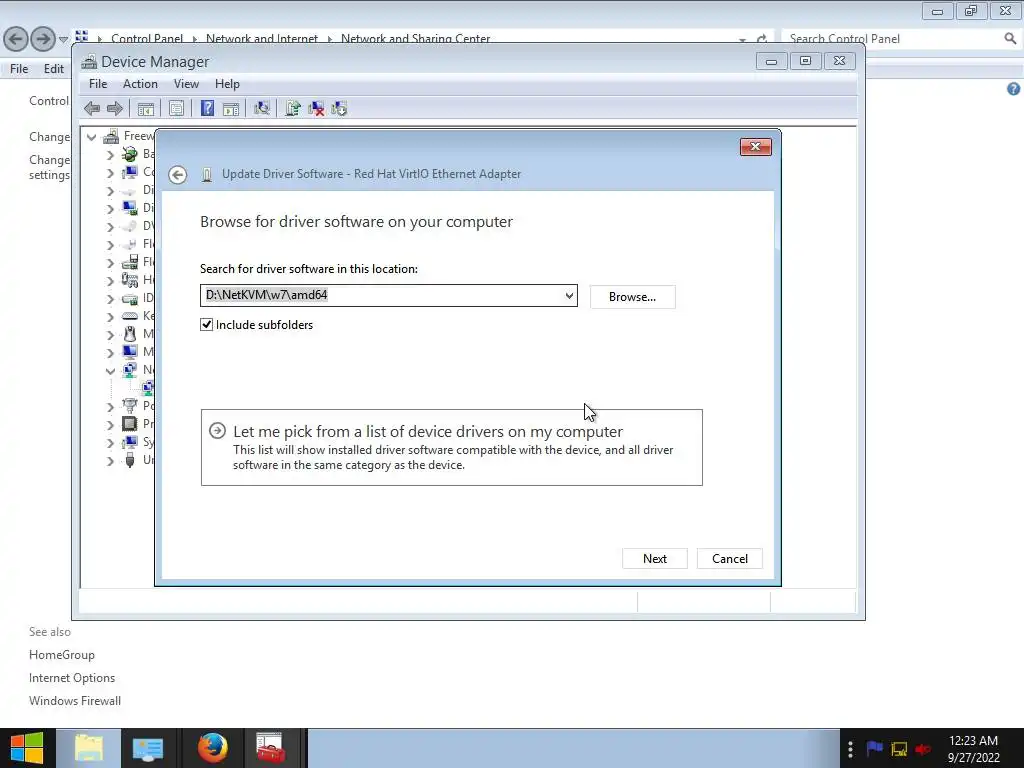Select the USB controllers icon in device tree
This screenshot has width=1024, height=768.
click(x=130, y=460)
